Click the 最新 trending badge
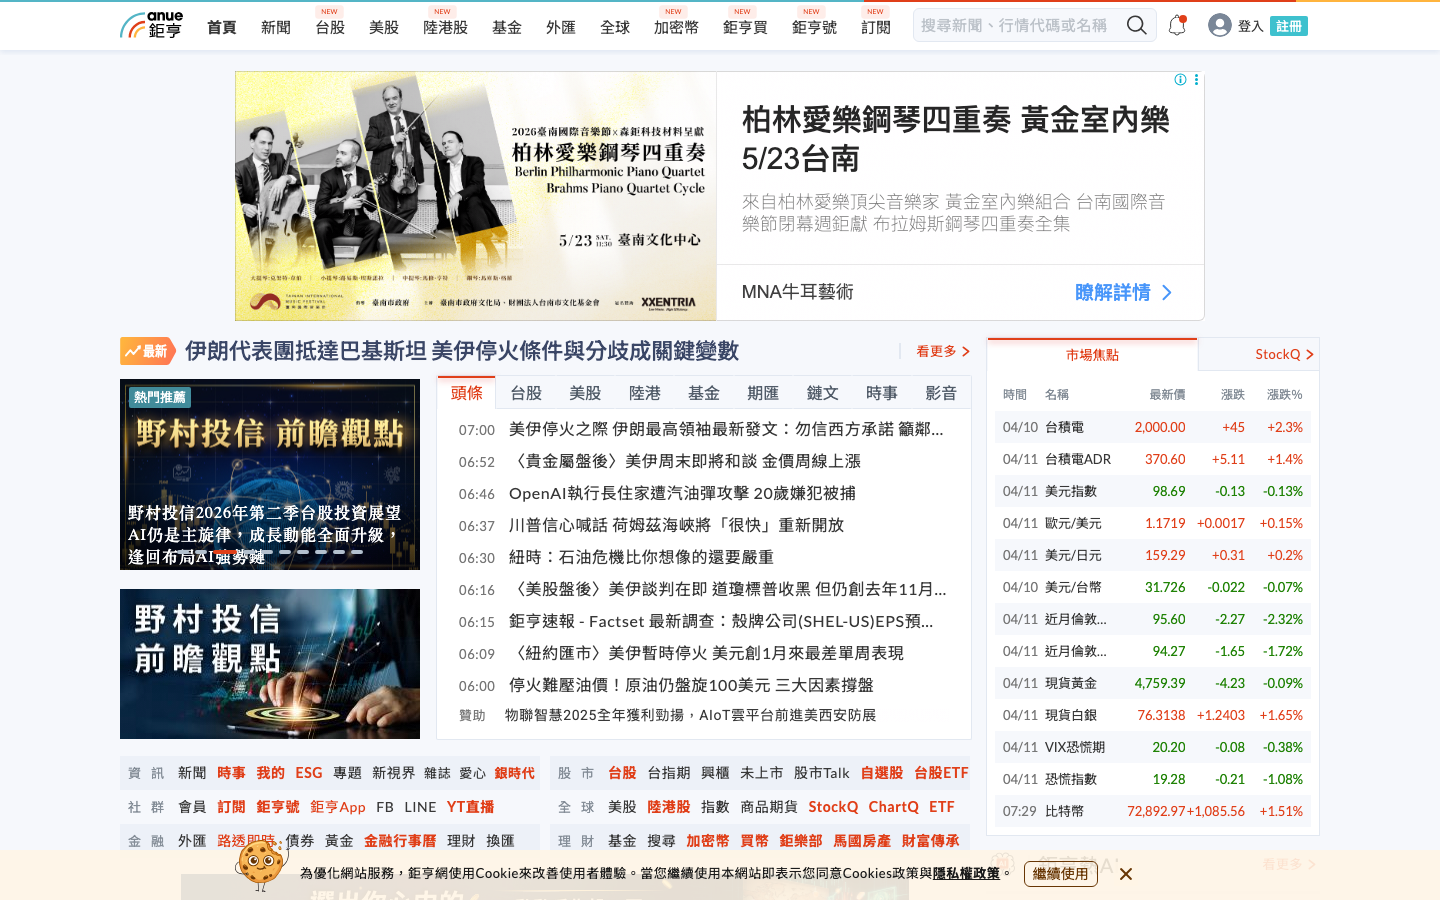Screen dimensions: 1440x900 click(x=147, y=351)
